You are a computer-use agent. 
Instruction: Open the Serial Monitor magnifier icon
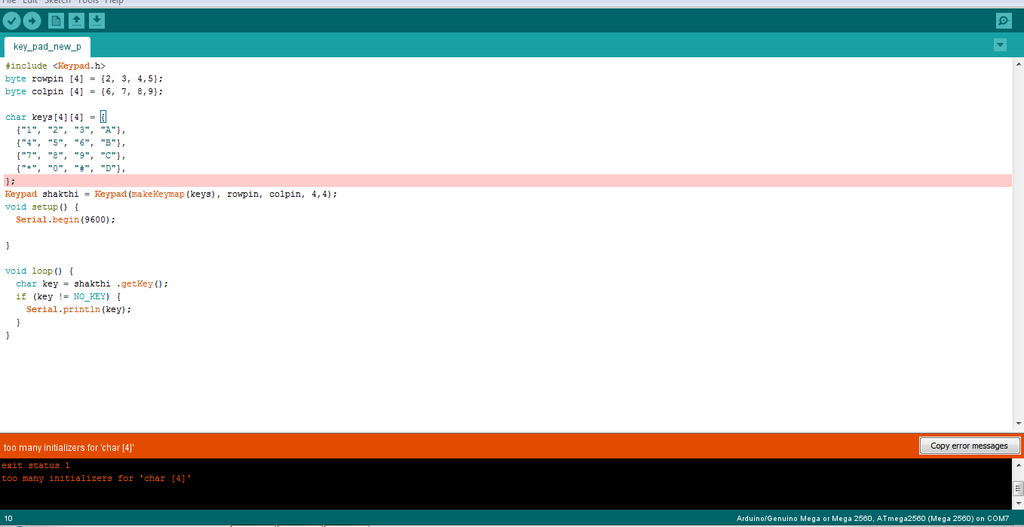pos(1003,21)
